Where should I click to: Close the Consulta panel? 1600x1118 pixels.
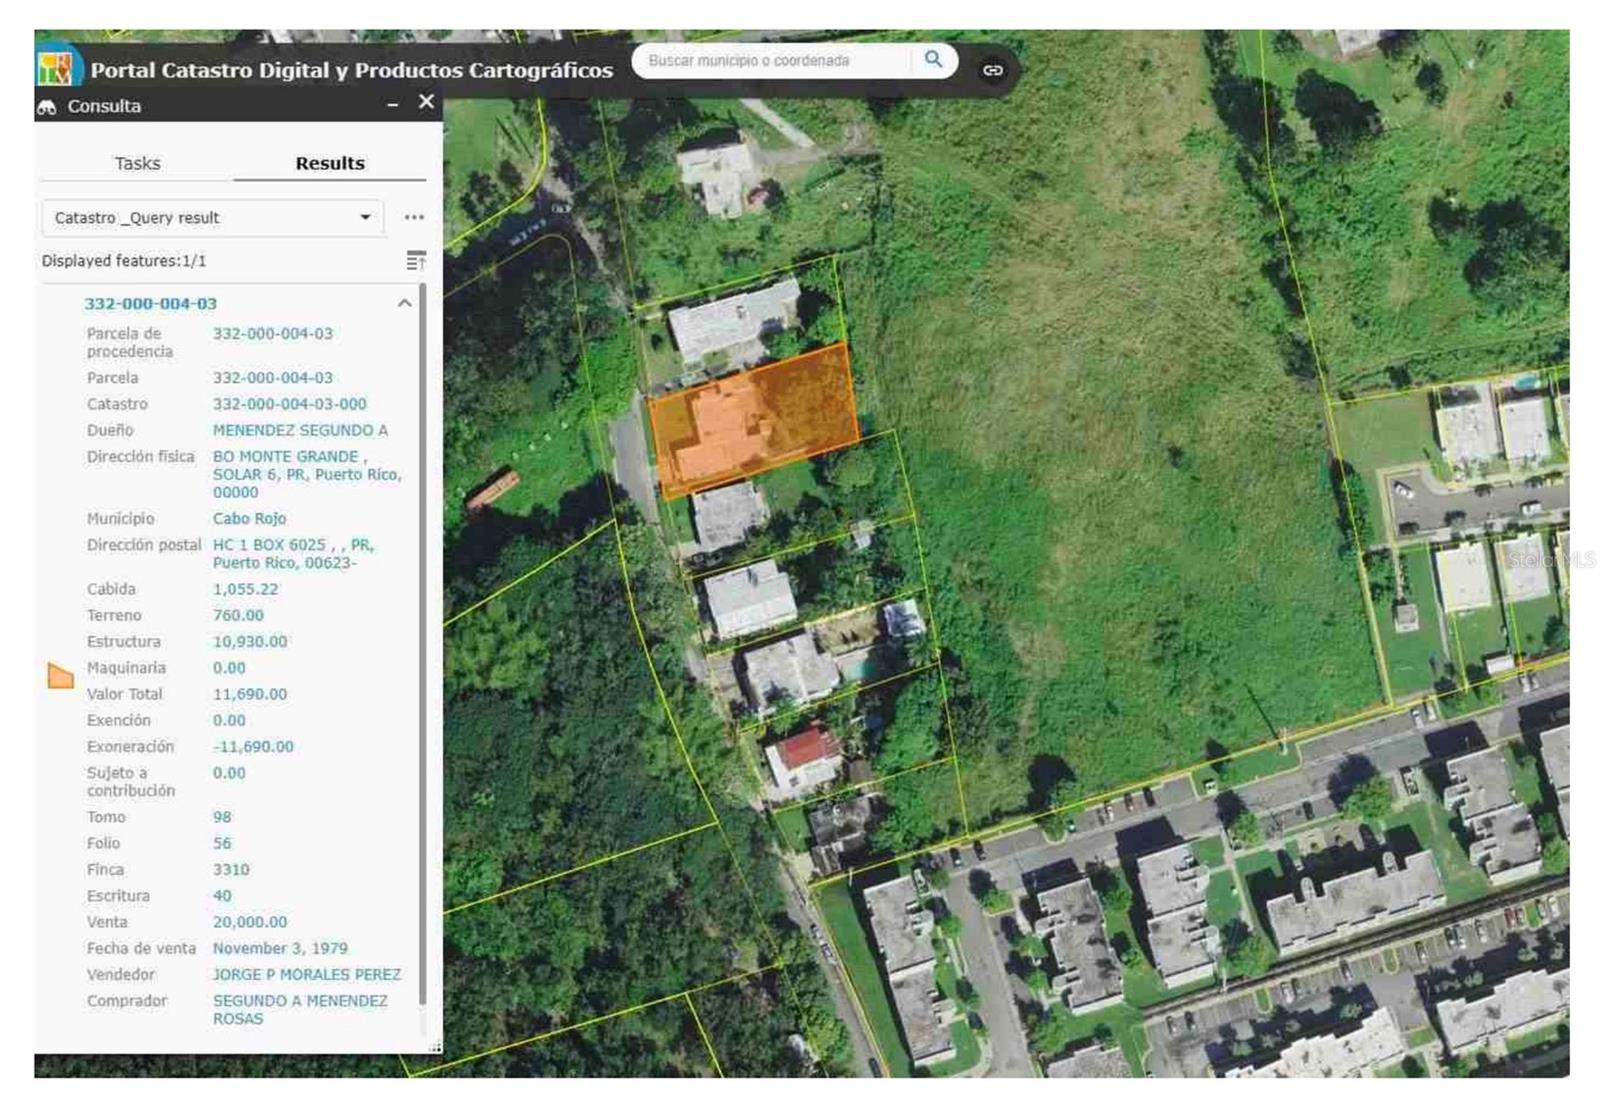coord(426,102)
